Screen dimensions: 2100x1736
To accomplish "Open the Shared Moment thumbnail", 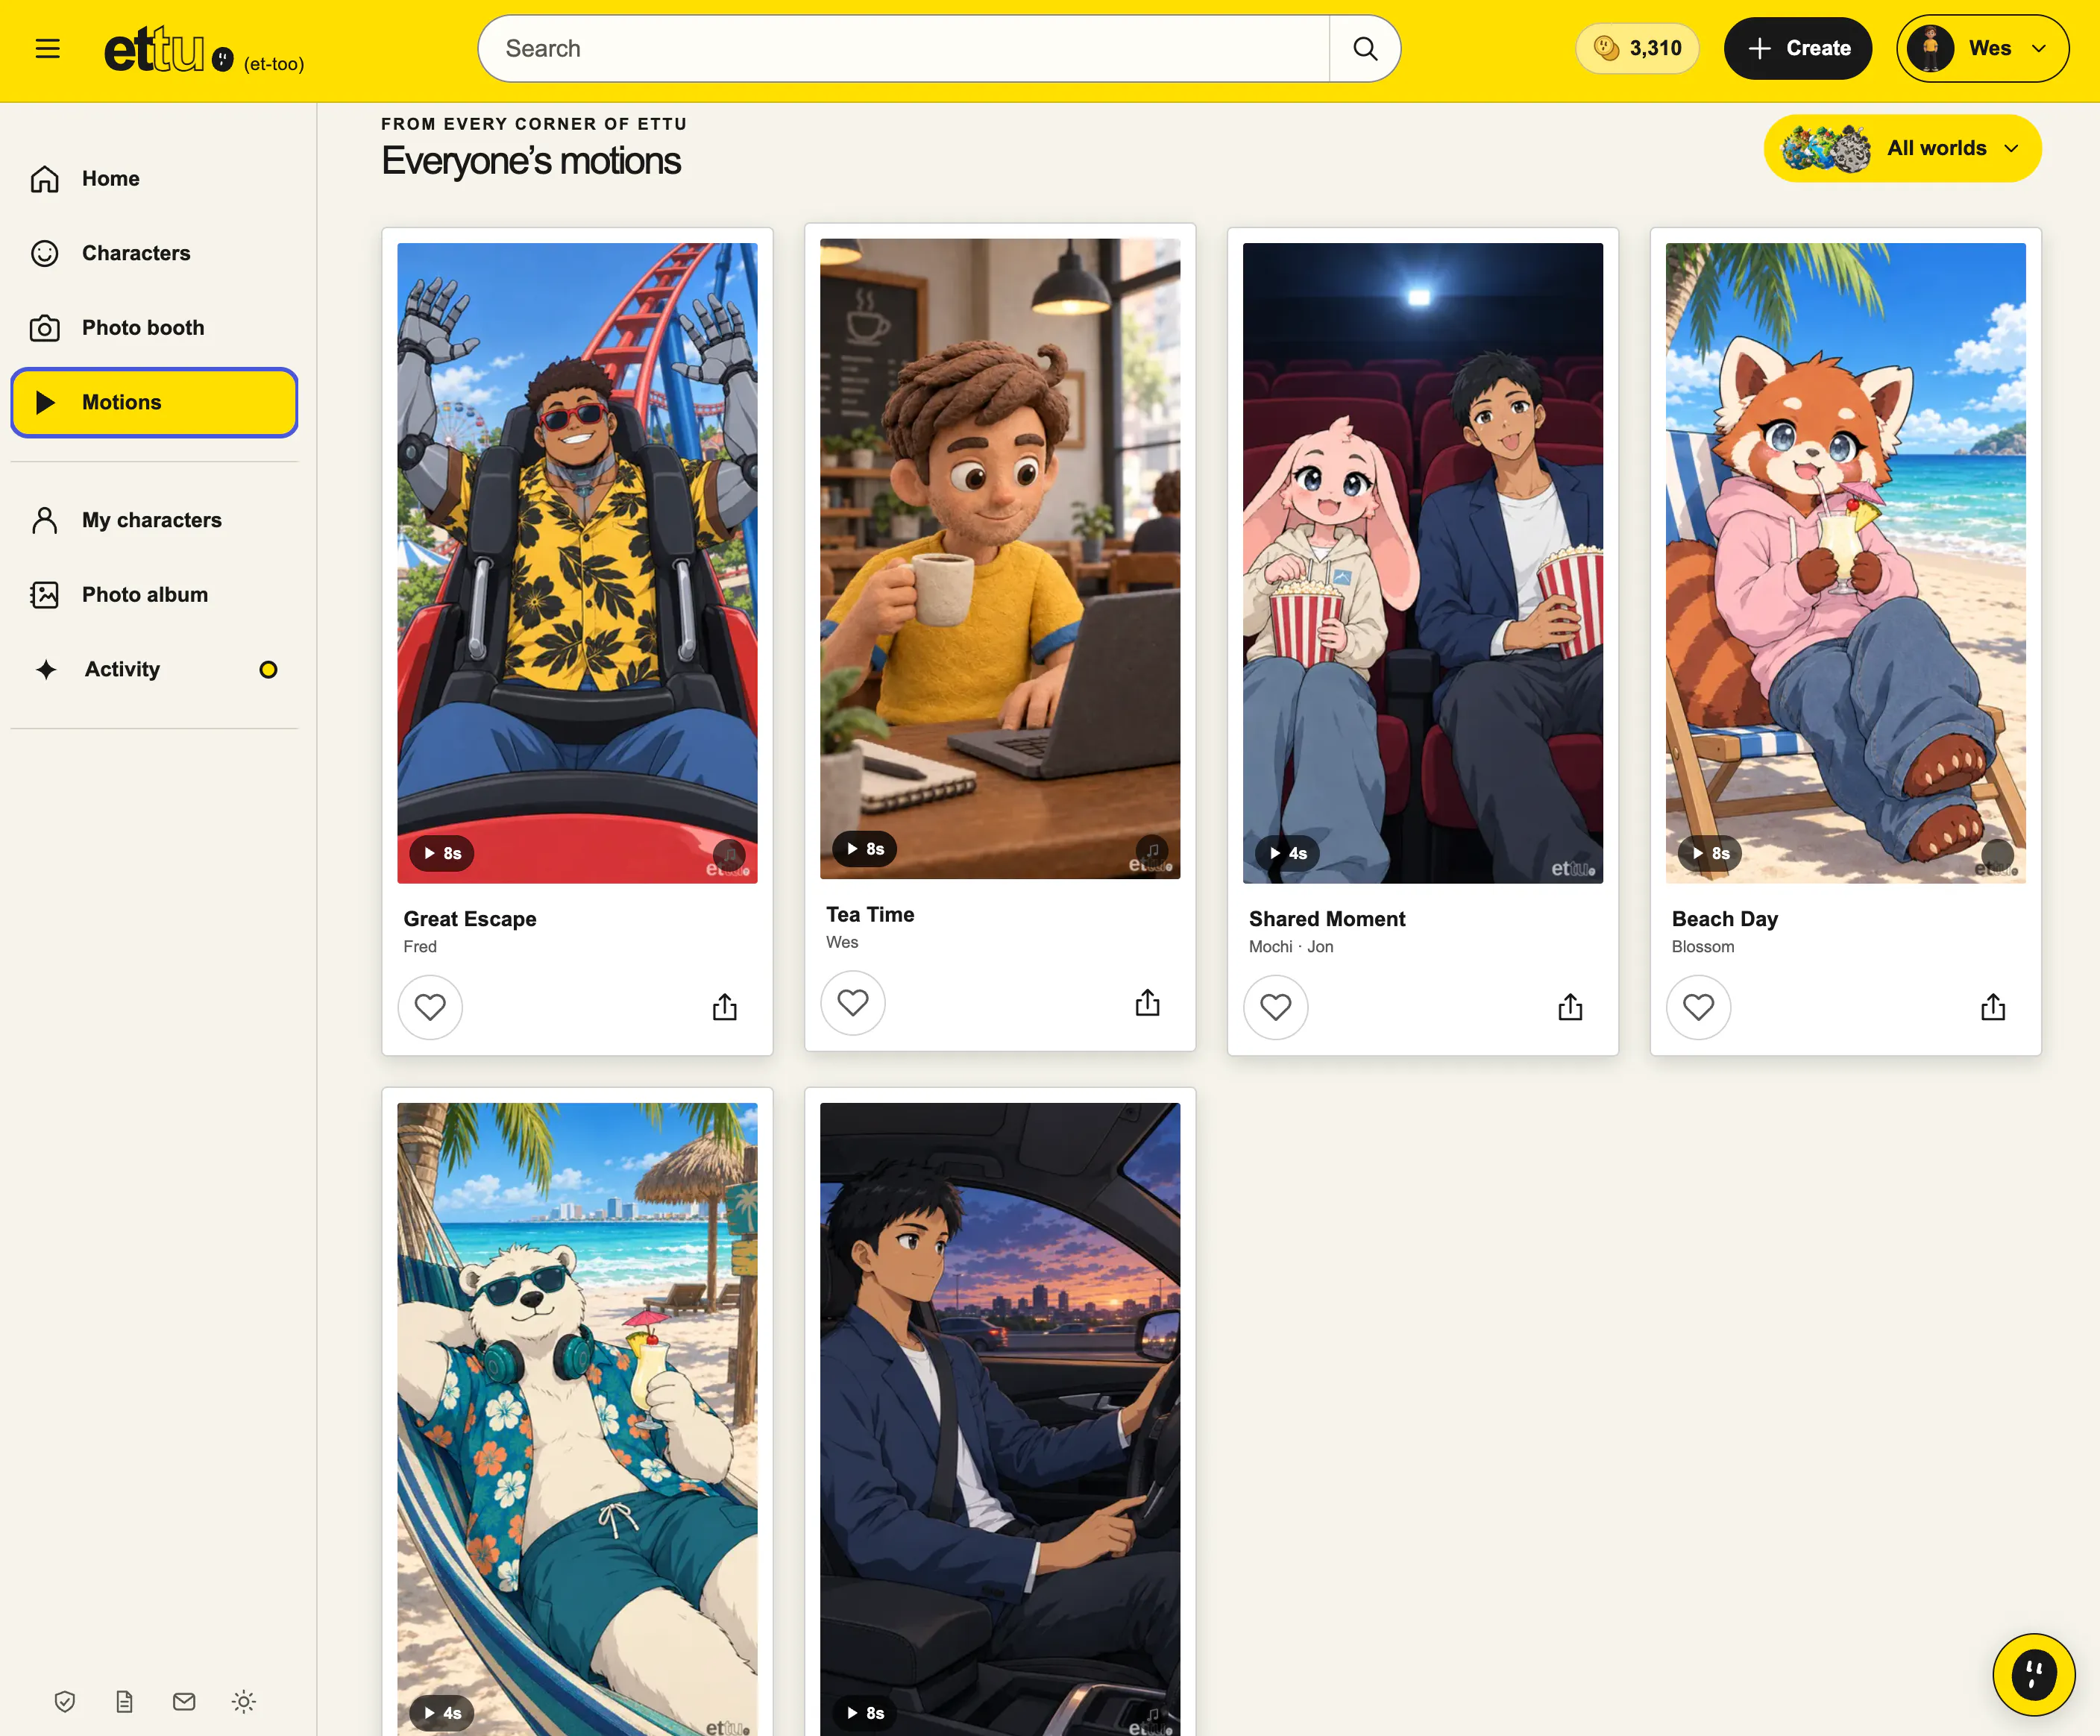I will [x=1423, y=563].
